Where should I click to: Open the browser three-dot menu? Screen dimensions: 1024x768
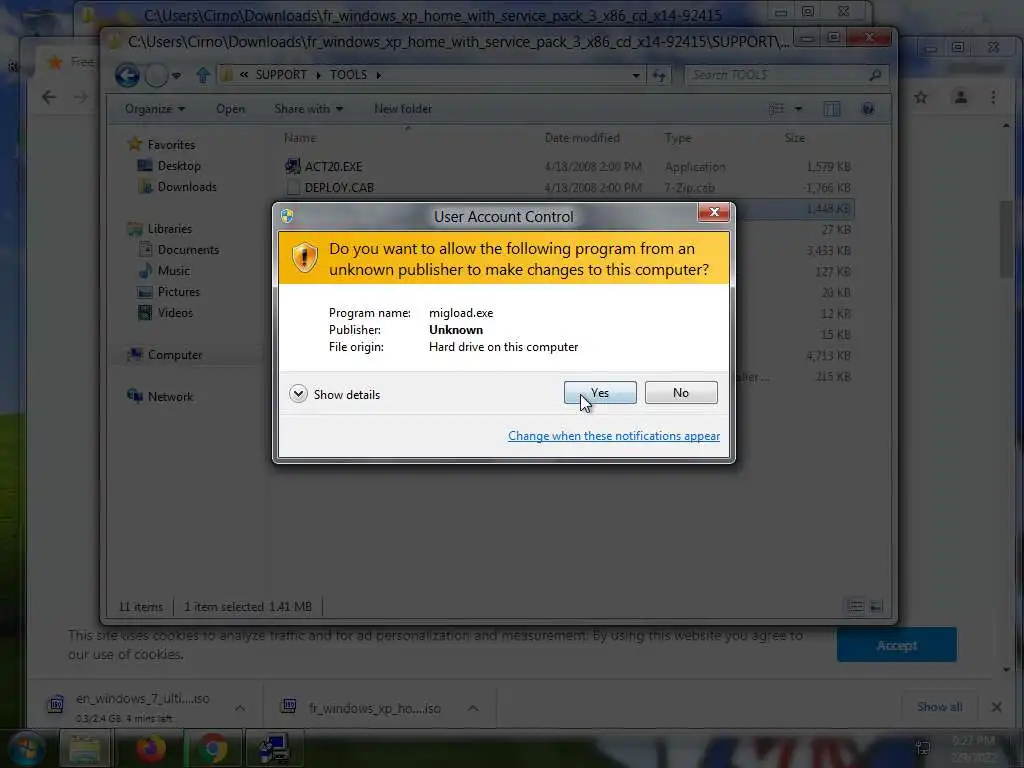(993, 97)
